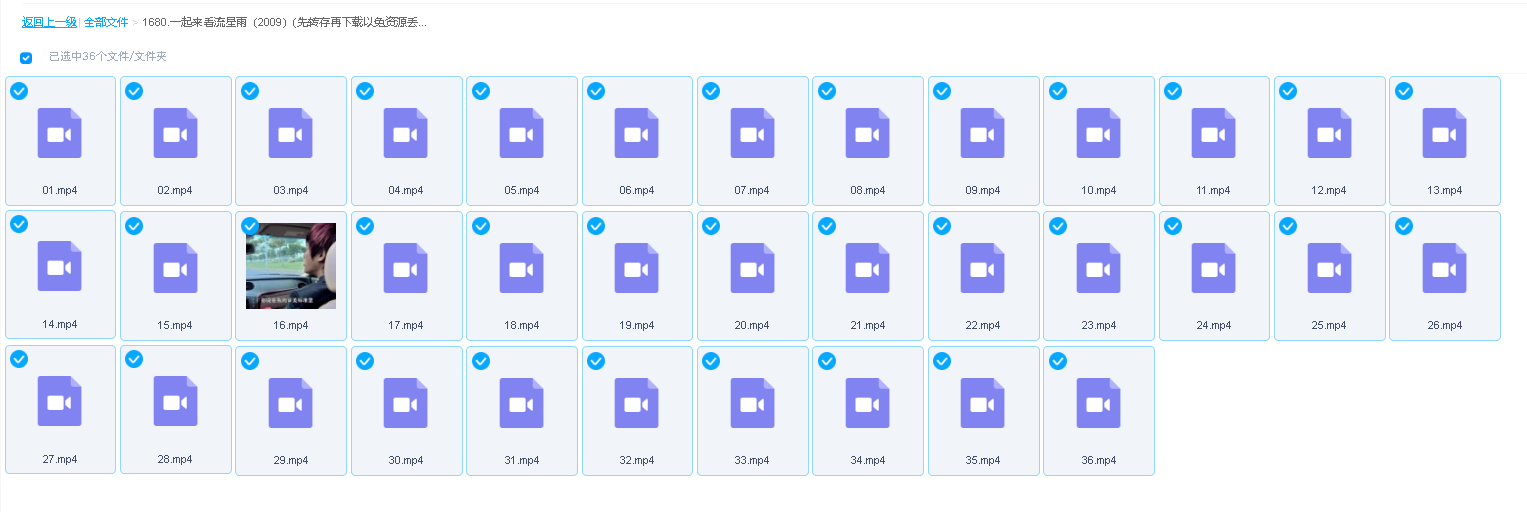Deselect the checkmark on 22.mp4
Viewport: 1527px width, 512px height.
pos(942,226)
